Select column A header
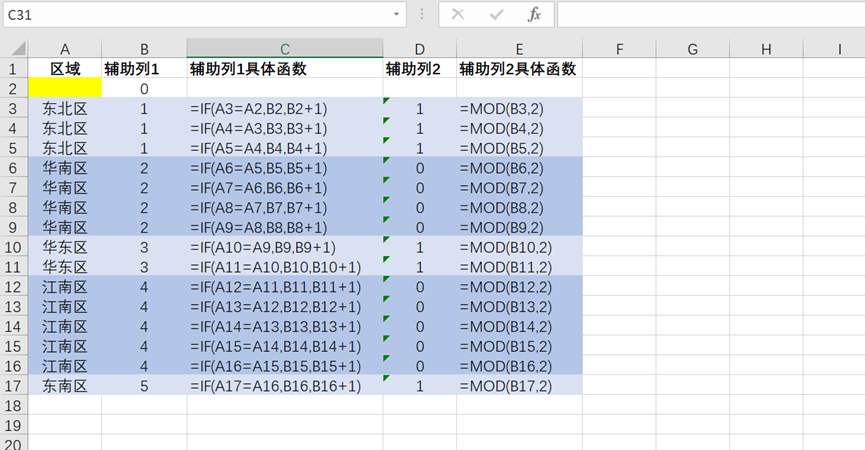The image size is (865, 450). tap(65, 49)
